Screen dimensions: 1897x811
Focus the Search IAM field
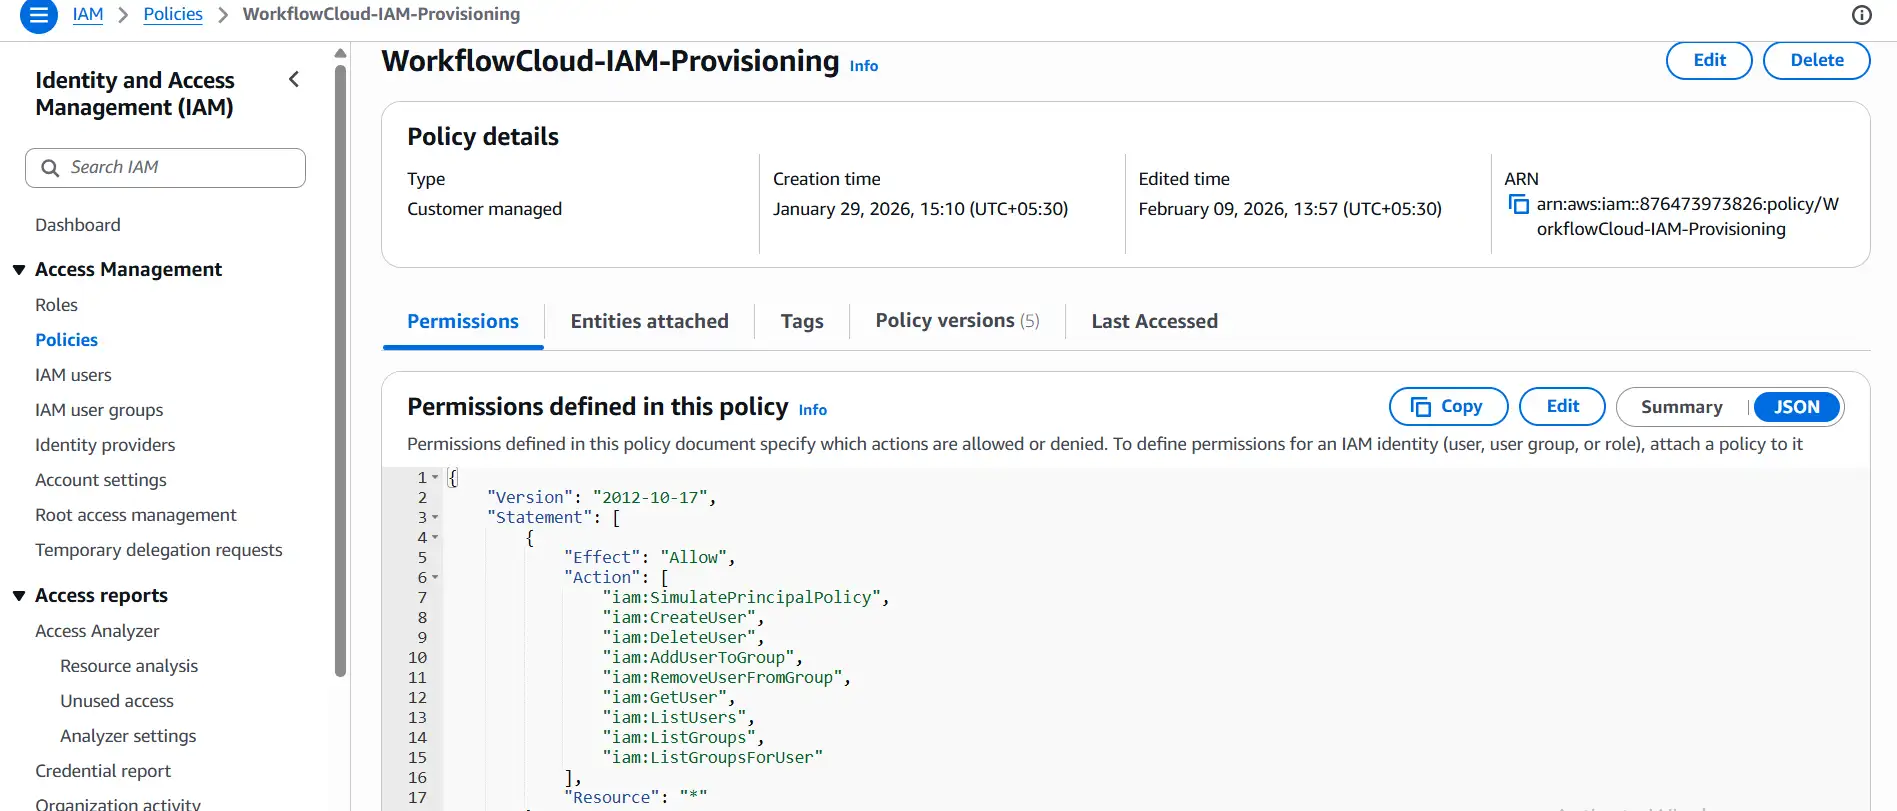[x=165, y=168]
